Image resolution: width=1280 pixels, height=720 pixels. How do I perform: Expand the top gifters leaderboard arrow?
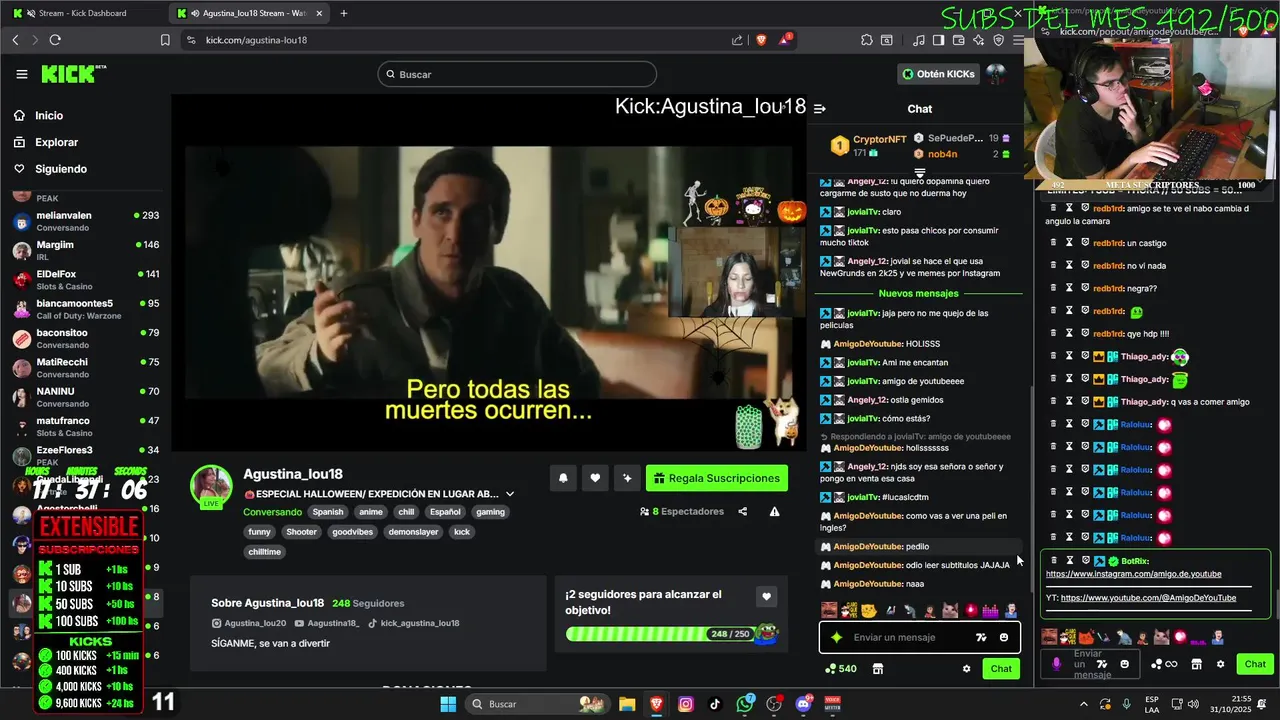coord(920,172)
